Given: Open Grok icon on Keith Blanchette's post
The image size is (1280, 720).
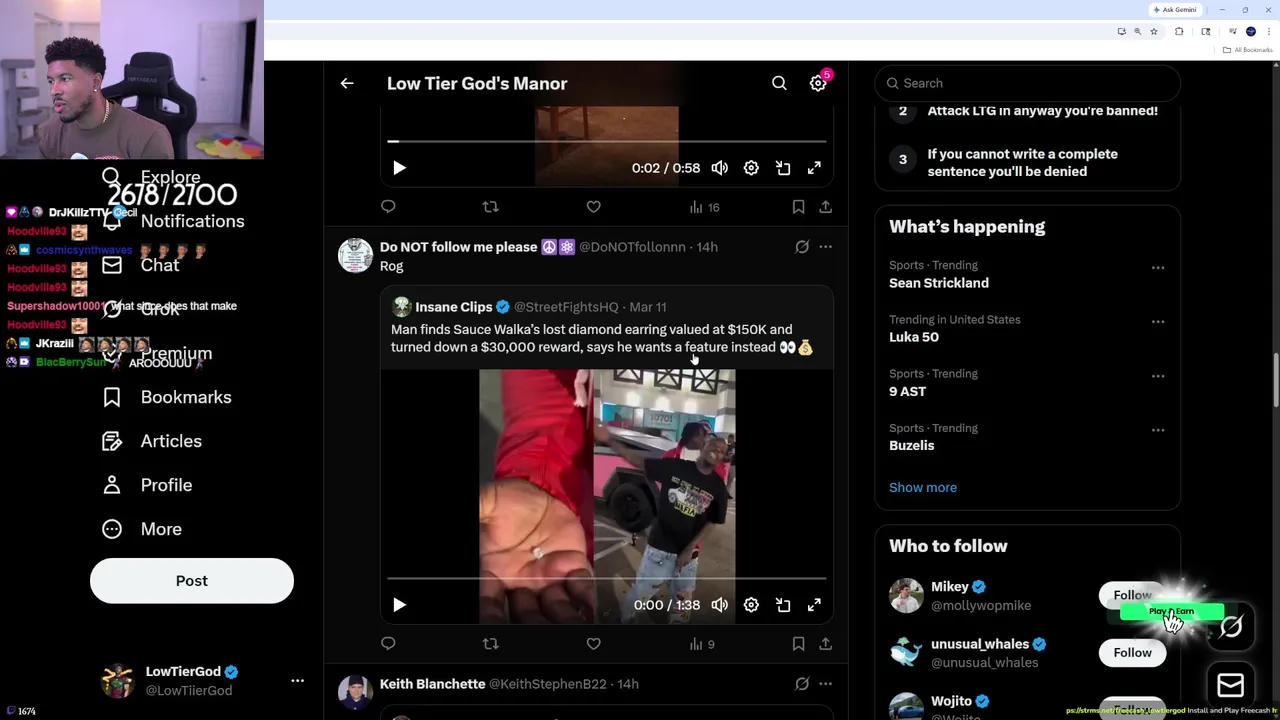Looking at the screenshot, I should (x=802, y=684).
